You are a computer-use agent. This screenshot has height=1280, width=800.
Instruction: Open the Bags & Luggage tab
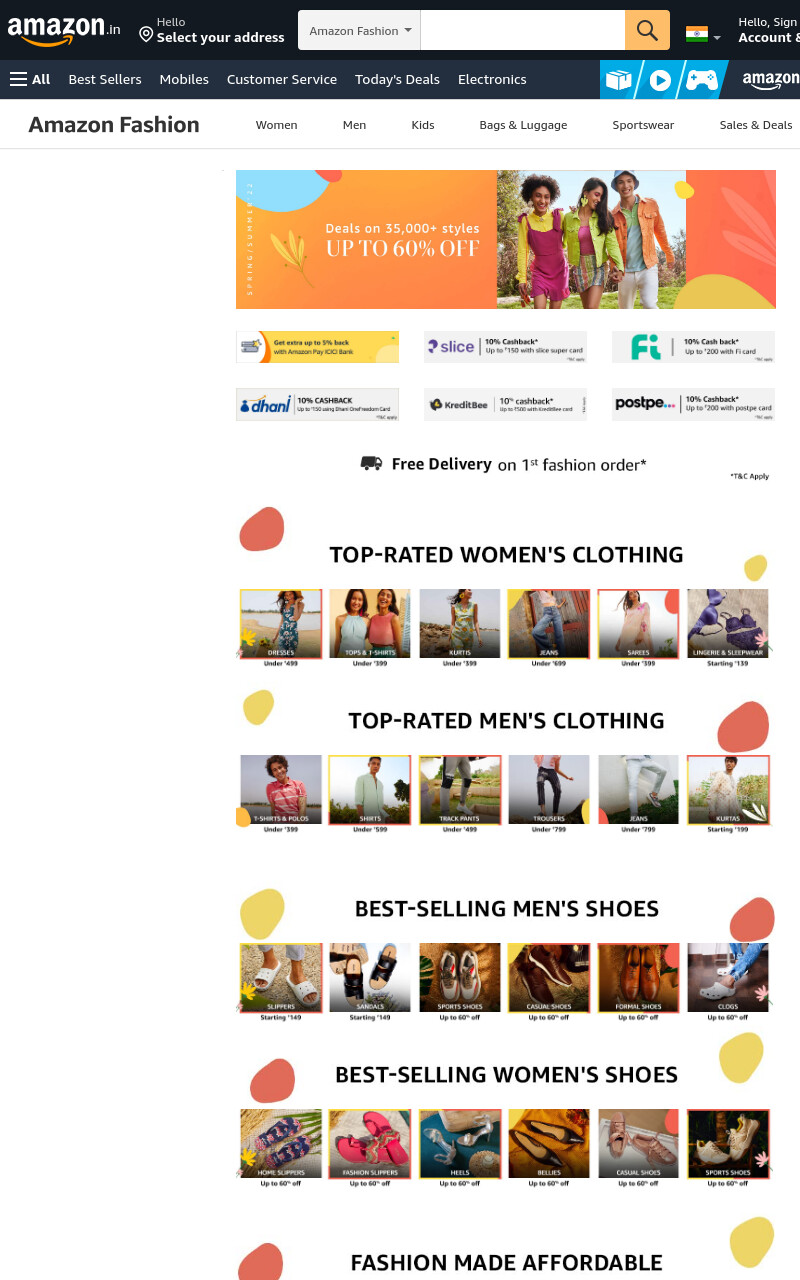(523, 125)
